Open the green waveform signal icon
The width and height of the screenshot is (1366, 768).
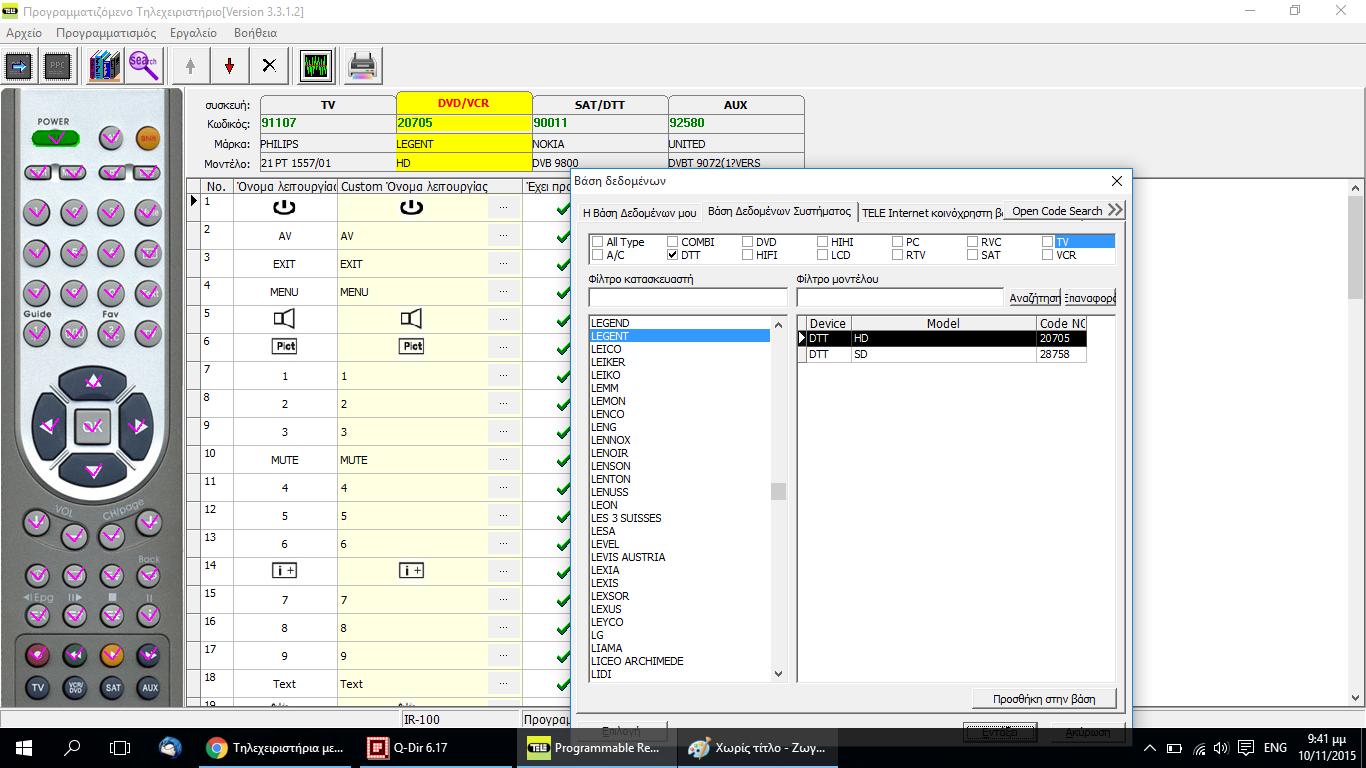coord(316,66)
